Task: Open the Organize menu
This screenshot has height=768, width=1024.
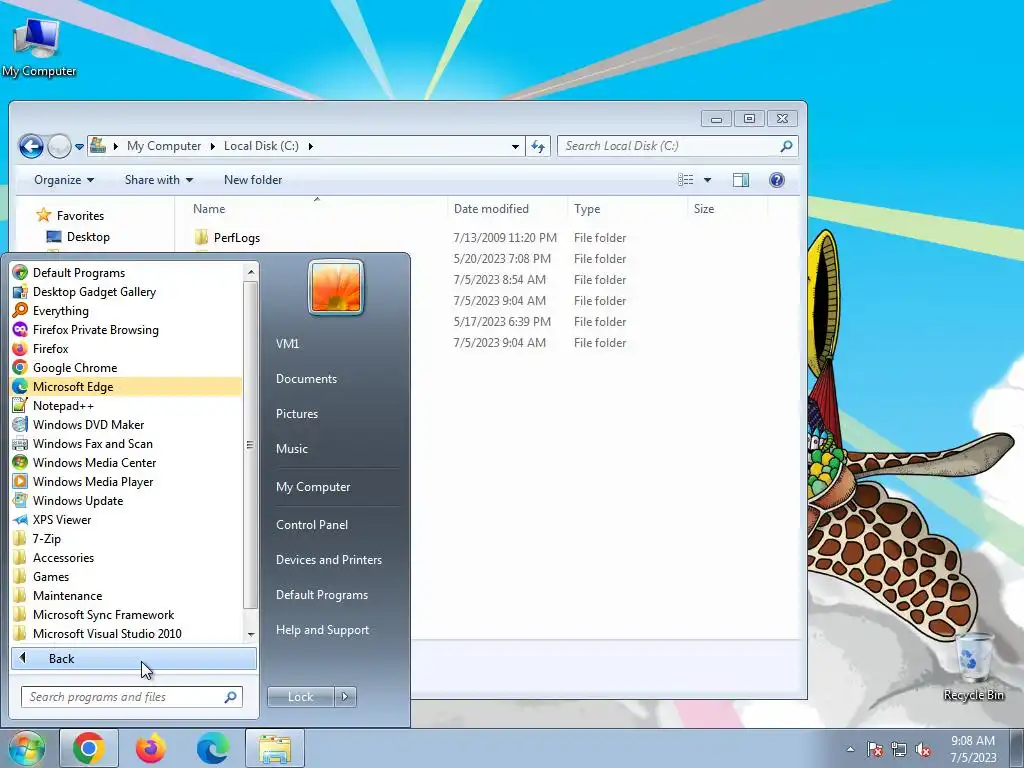Action: pos(64,180)
